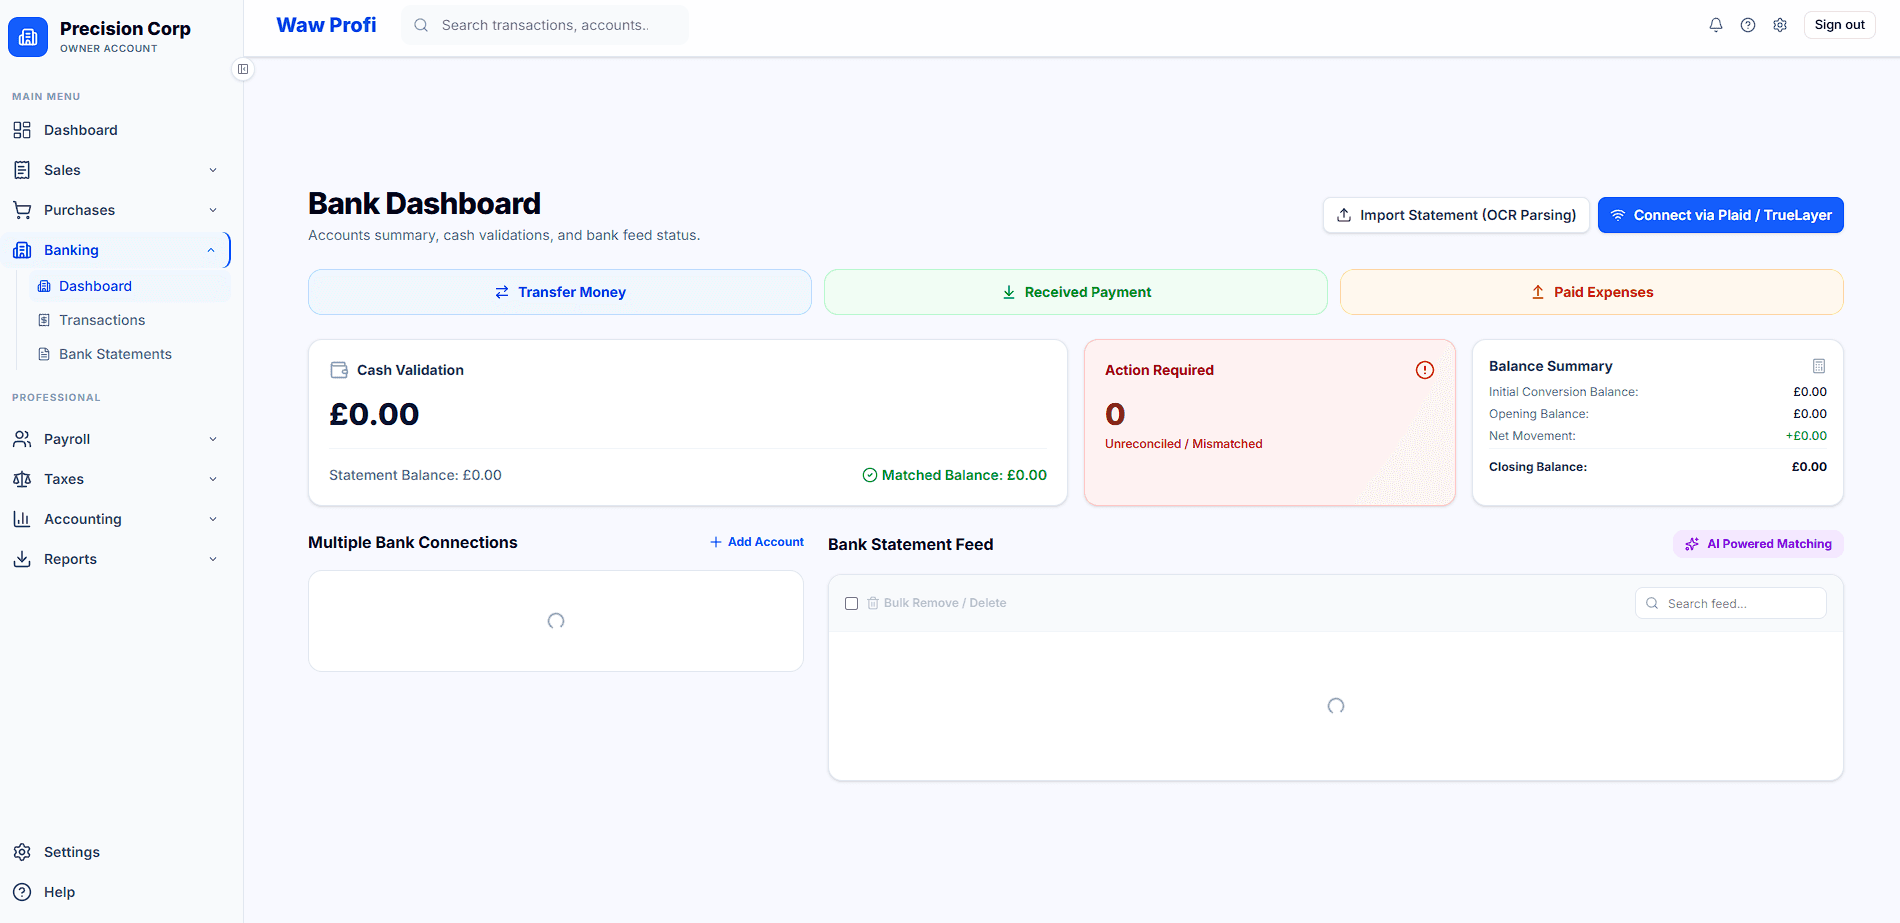The height and width of the screenshot is (923, 1900).
Task: Open notifications bell icon
Action: (1716, 25)
